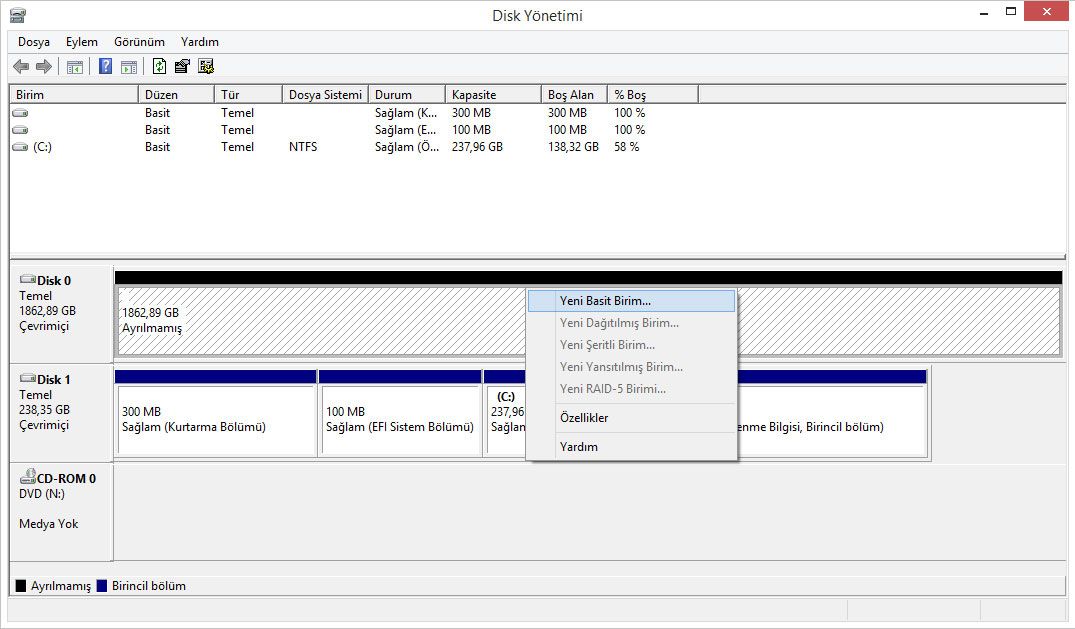Click the black Ayrılmamış legend swatch

coord(21,586)
